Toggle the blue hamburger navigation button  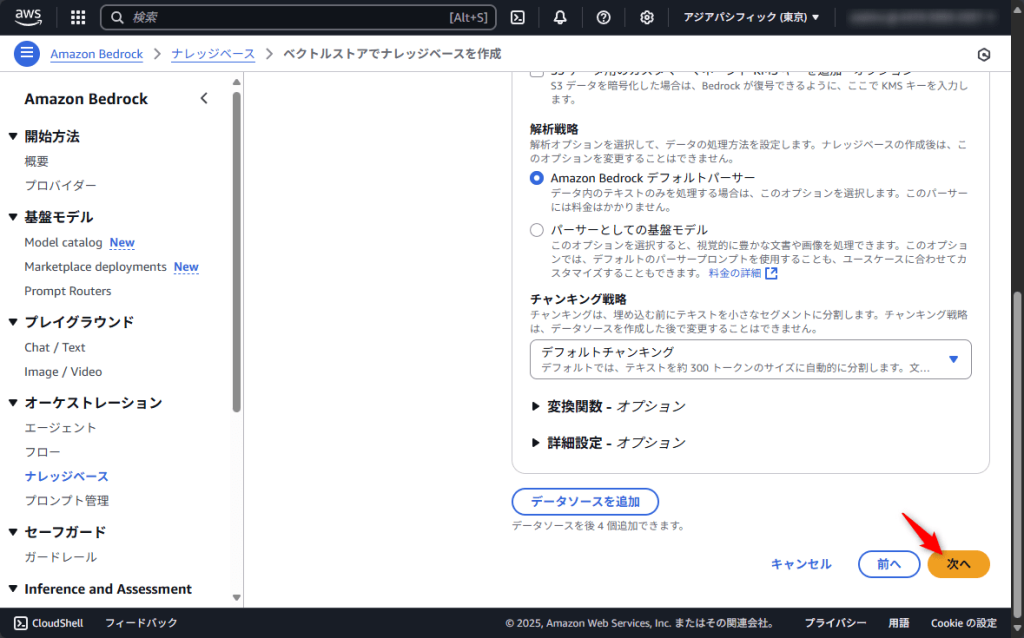[x=27, y=54]
